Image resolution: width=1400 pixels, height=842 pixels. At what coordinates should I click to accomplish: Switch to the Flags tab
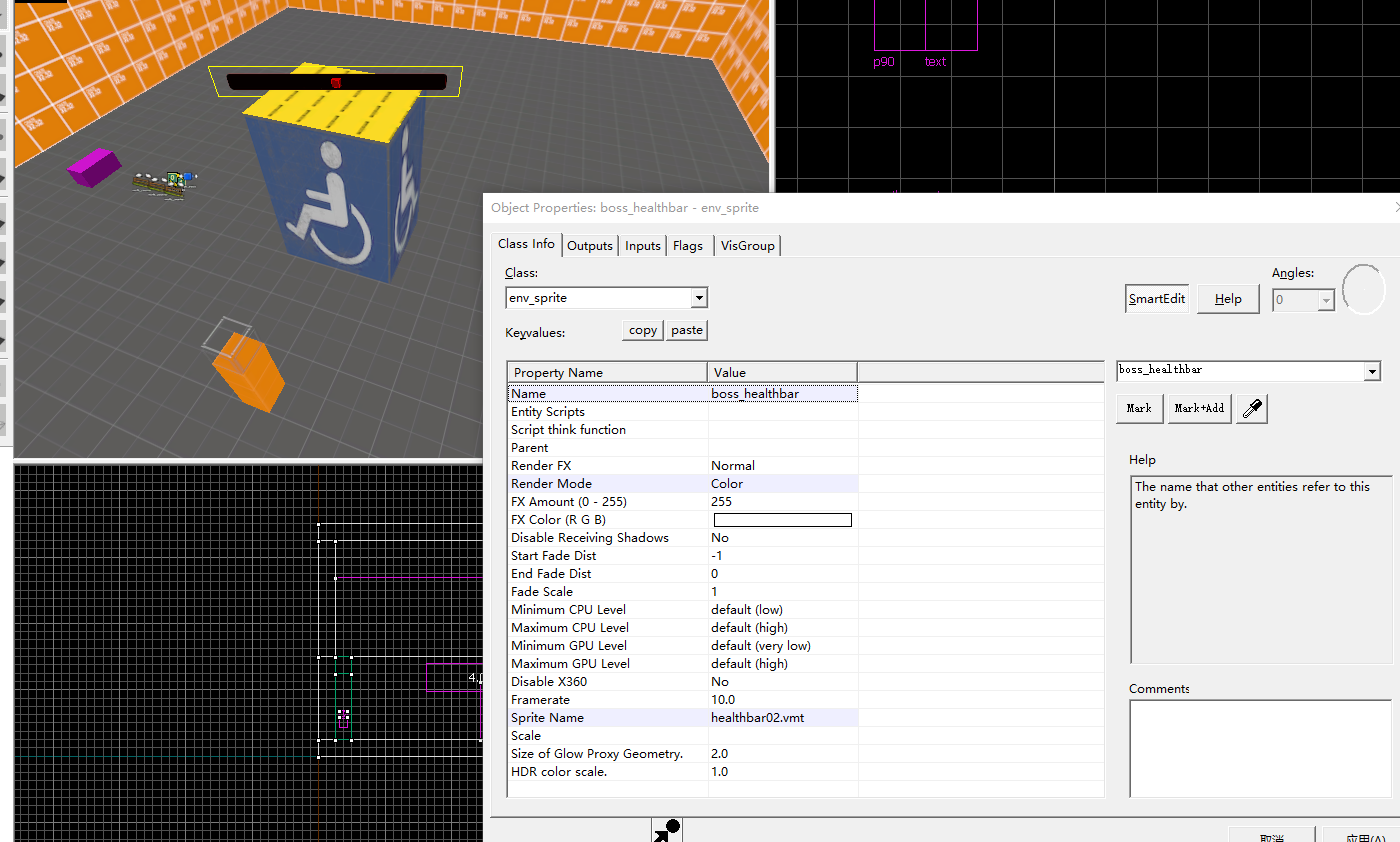[688, 245]
